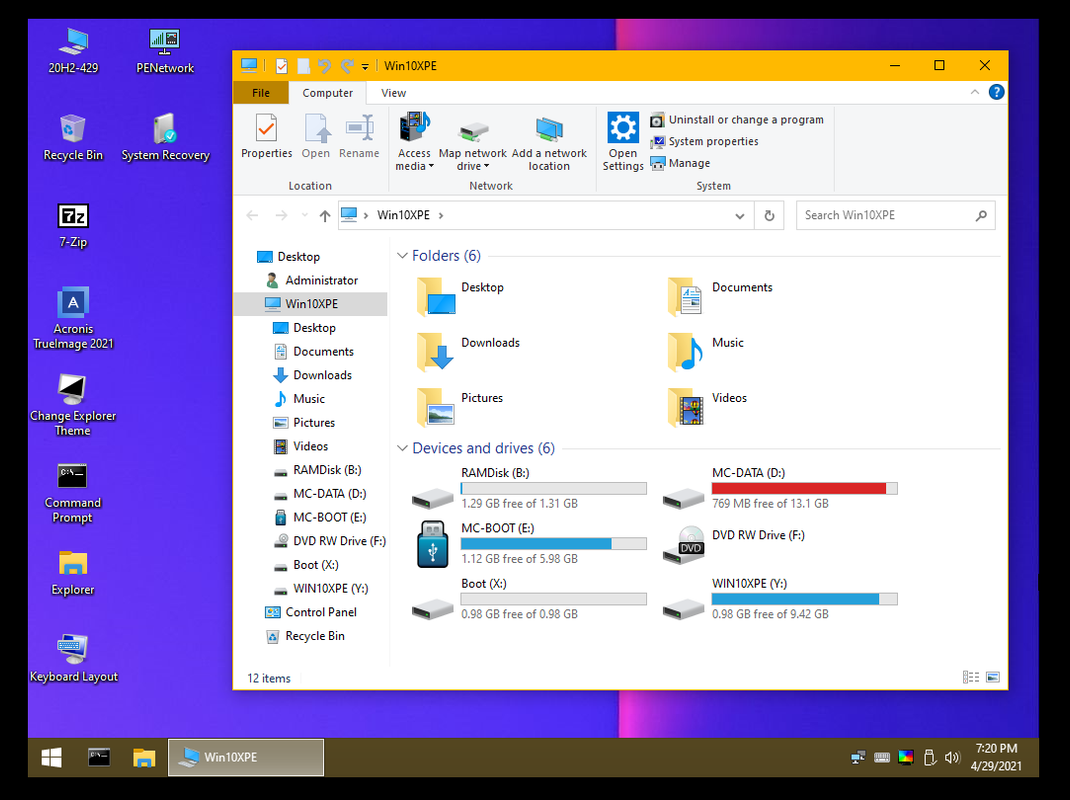Select Command Prompt desktop shortcut
1070x800 pixels.
click(x=72, y=493)
